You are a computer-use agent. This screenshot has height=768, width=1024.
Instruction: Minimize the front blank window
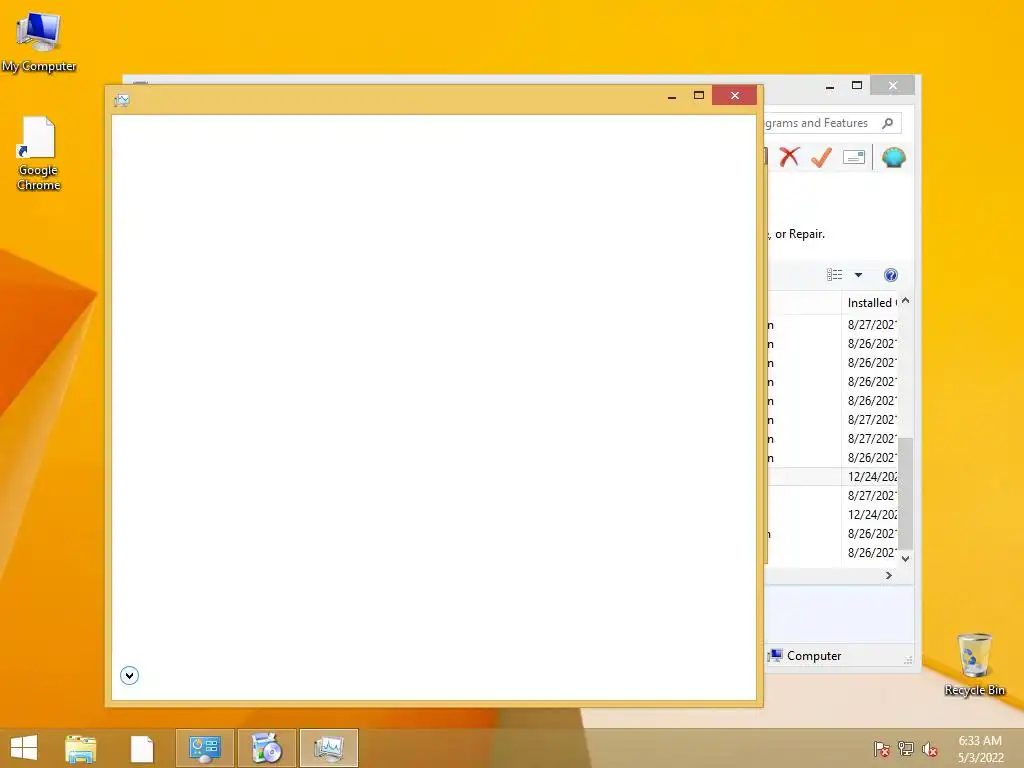click(671, 96)
